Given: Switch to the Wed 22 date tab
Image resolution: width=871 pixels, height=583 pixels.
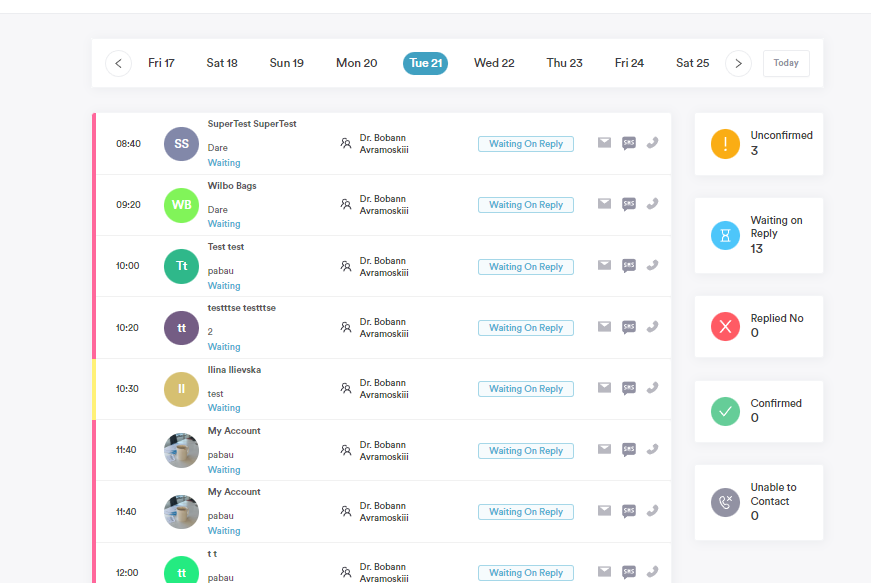Looking at the screenshot, I should [x=494, y=63].
